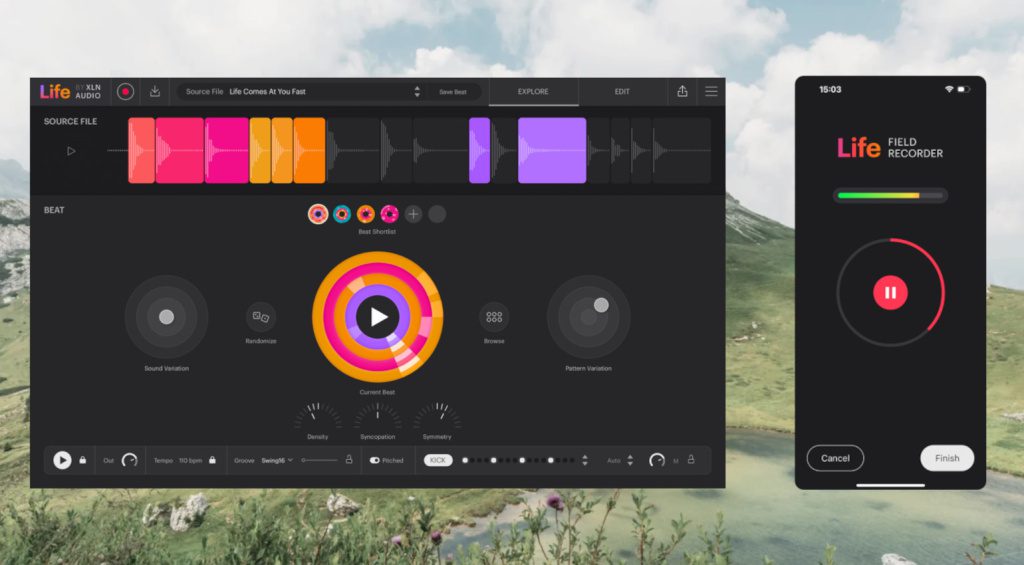Open the Browse grid icon
This screenshot has height=565, width=1024.
point(494,317)
